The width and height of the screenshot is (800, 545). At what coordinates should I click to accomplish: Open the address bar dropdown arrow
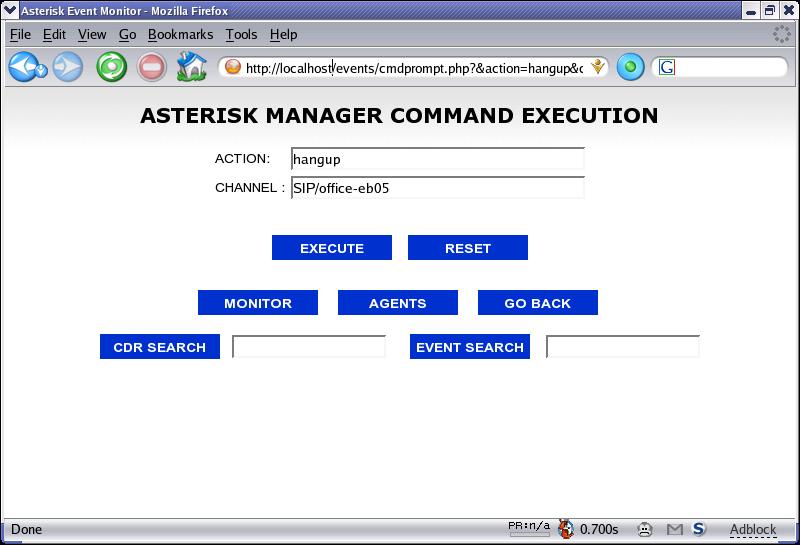599,67
